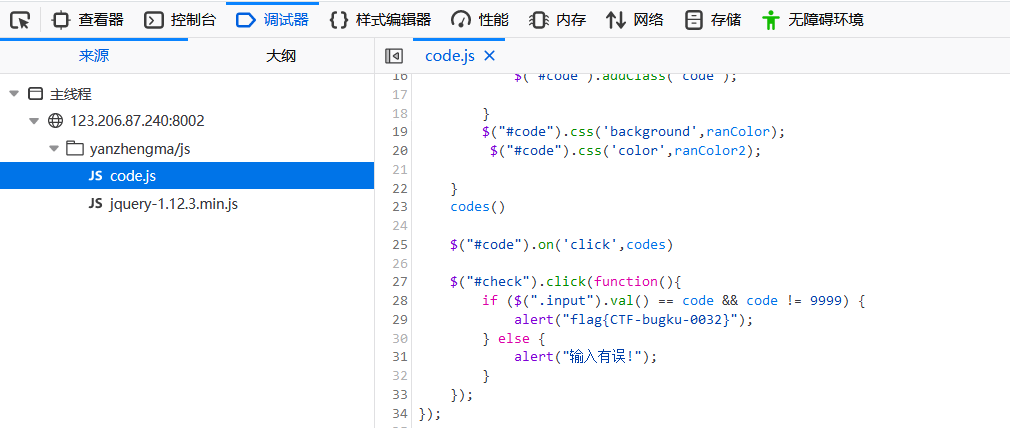Set breakpoint on line number 29
The width and height of the screenshot is (1010, 428).
click(x=400, y=319)
